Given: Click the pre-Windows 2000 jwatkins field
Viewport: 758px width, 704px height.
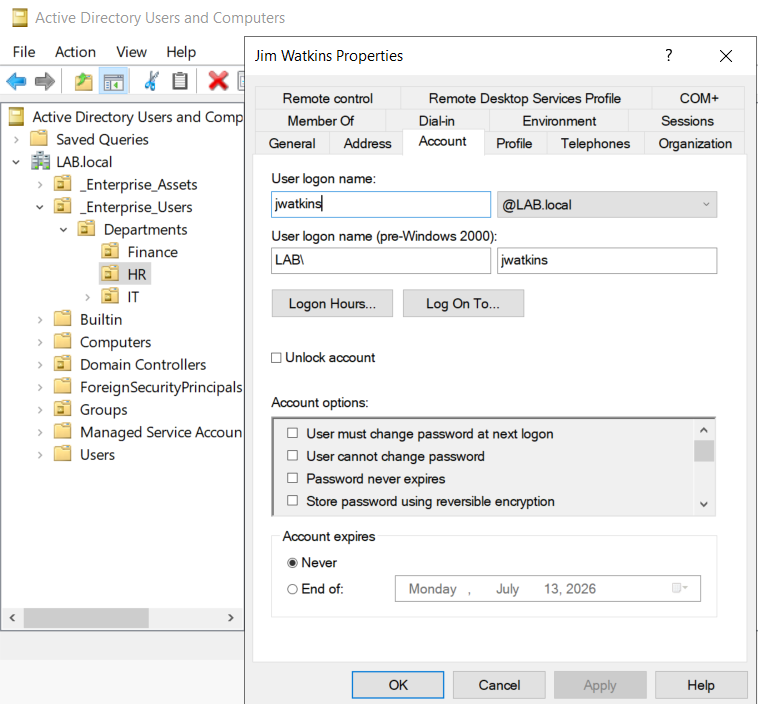Looking at the screenshot, I should (607, 261).
